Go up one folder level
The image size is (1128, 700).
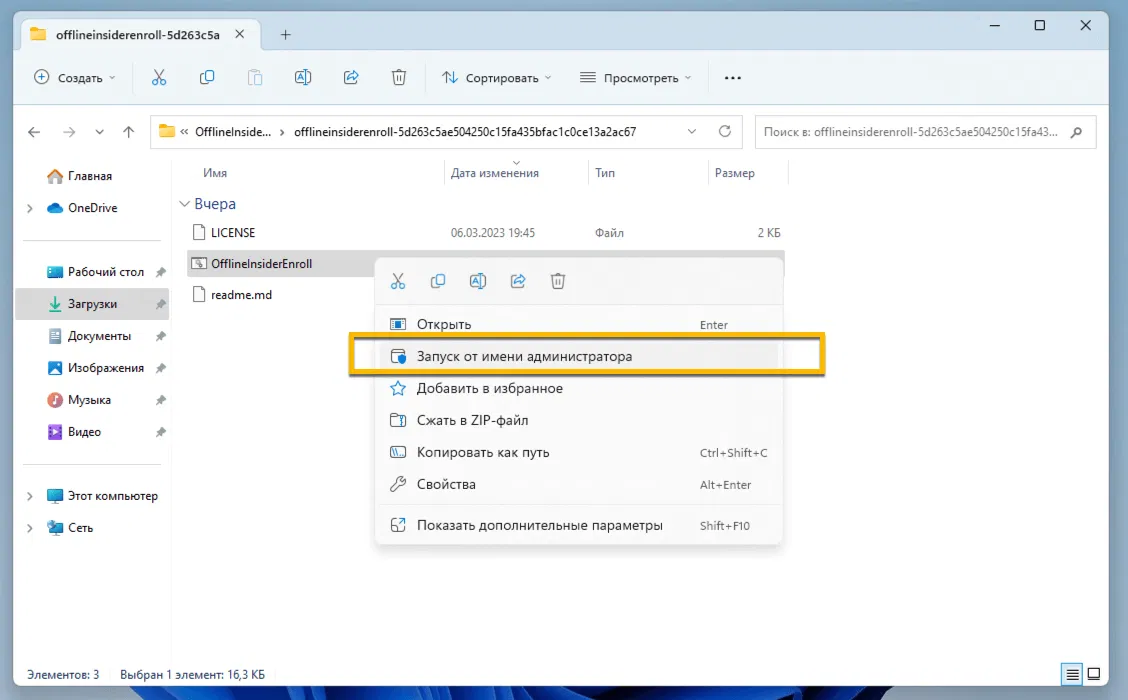tap(129, 132)
